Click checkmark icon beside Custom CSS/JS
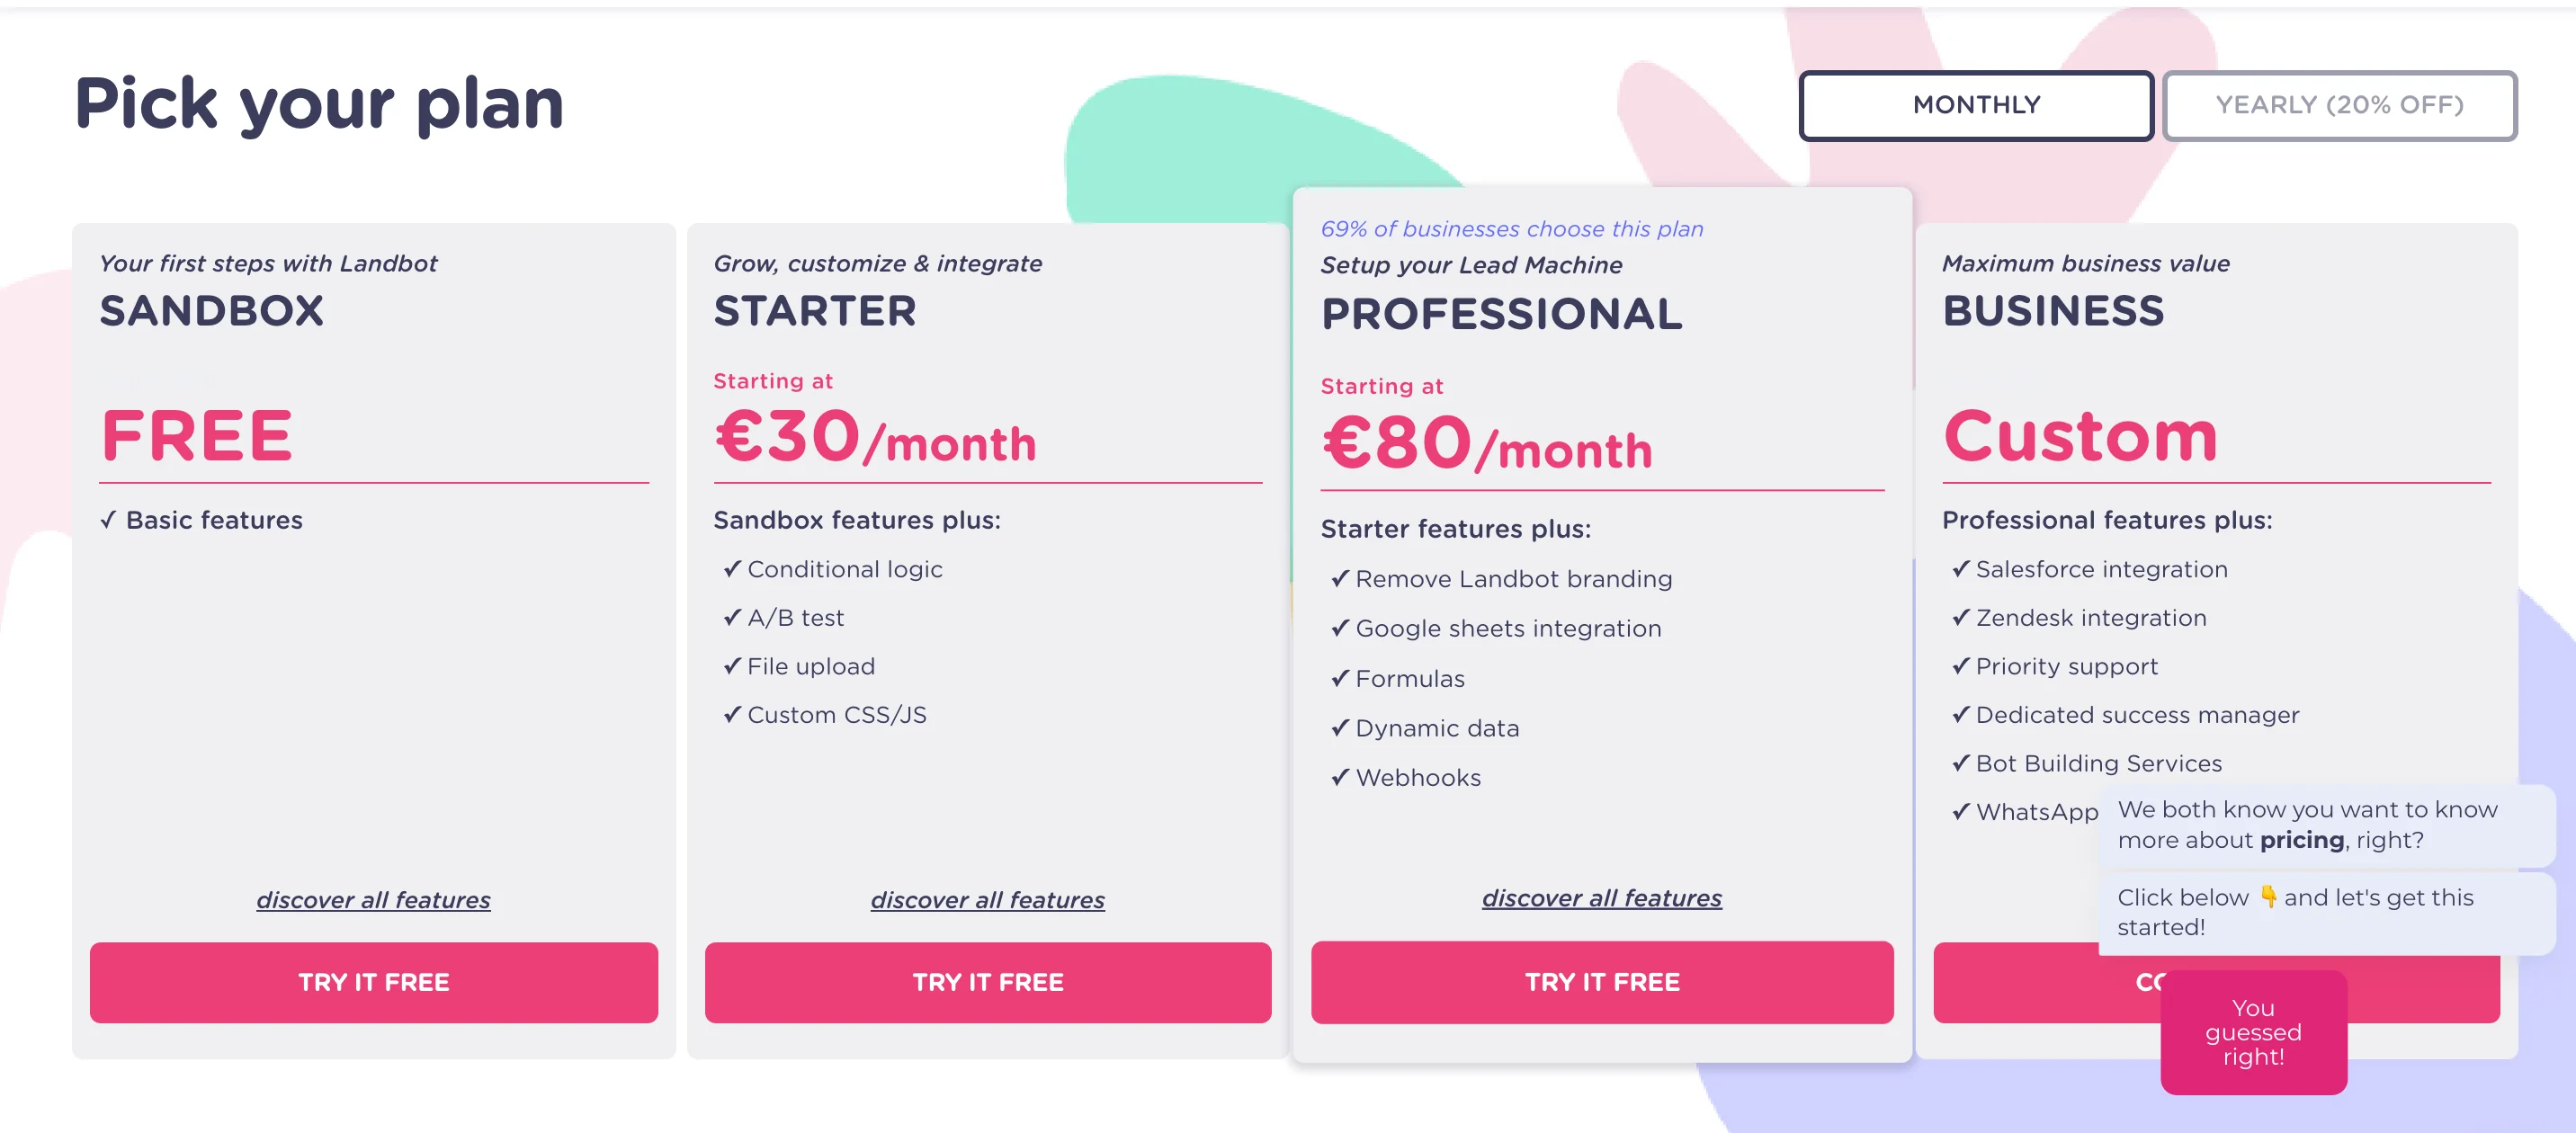Viewport: 2576px width, 1133px height. pyautogui.click(x=732, y=715)
